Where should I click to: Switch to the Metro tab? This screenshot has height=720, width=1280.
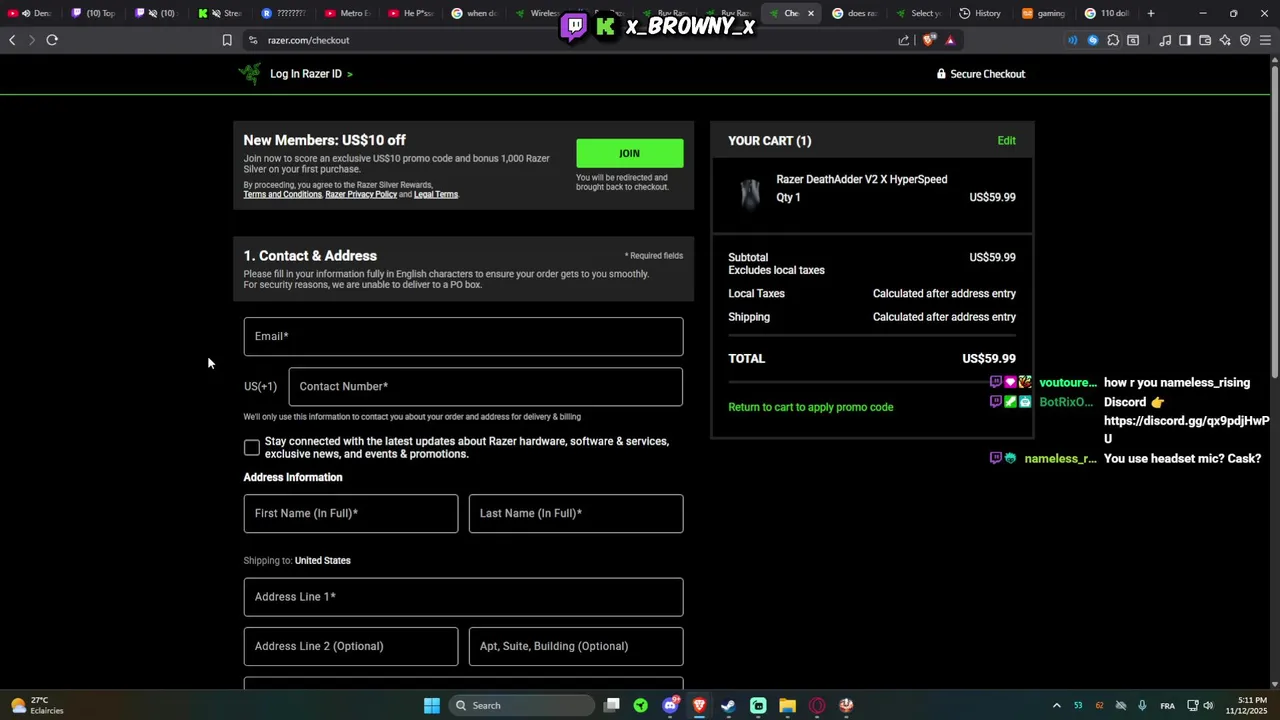point(347,13)
